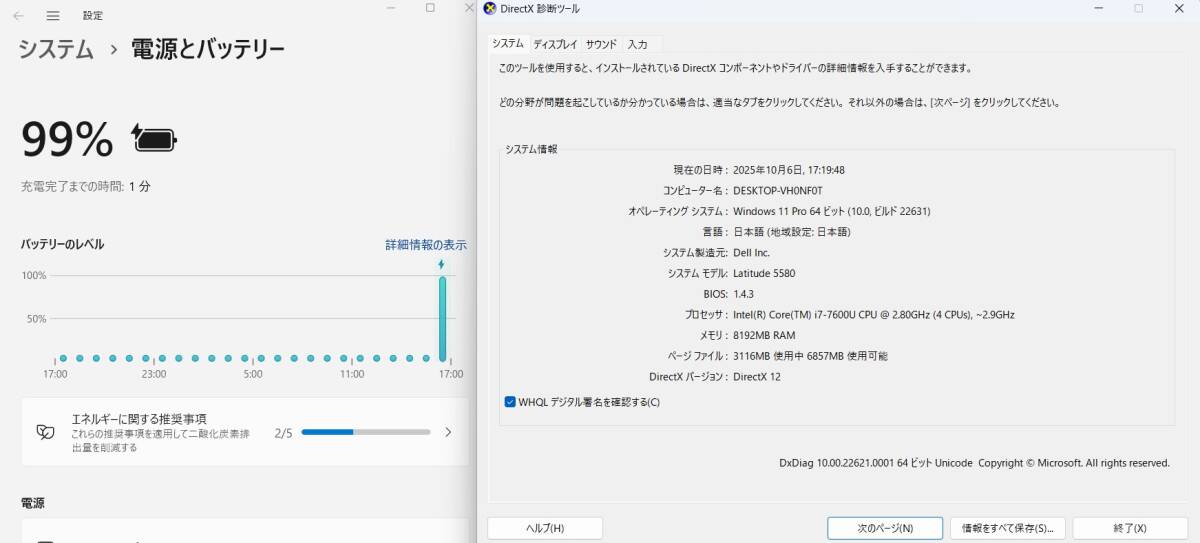Click the energy recommendations 2/5 progress bar
Viewport: 1200px width, 543px height.
pos(366,432)
